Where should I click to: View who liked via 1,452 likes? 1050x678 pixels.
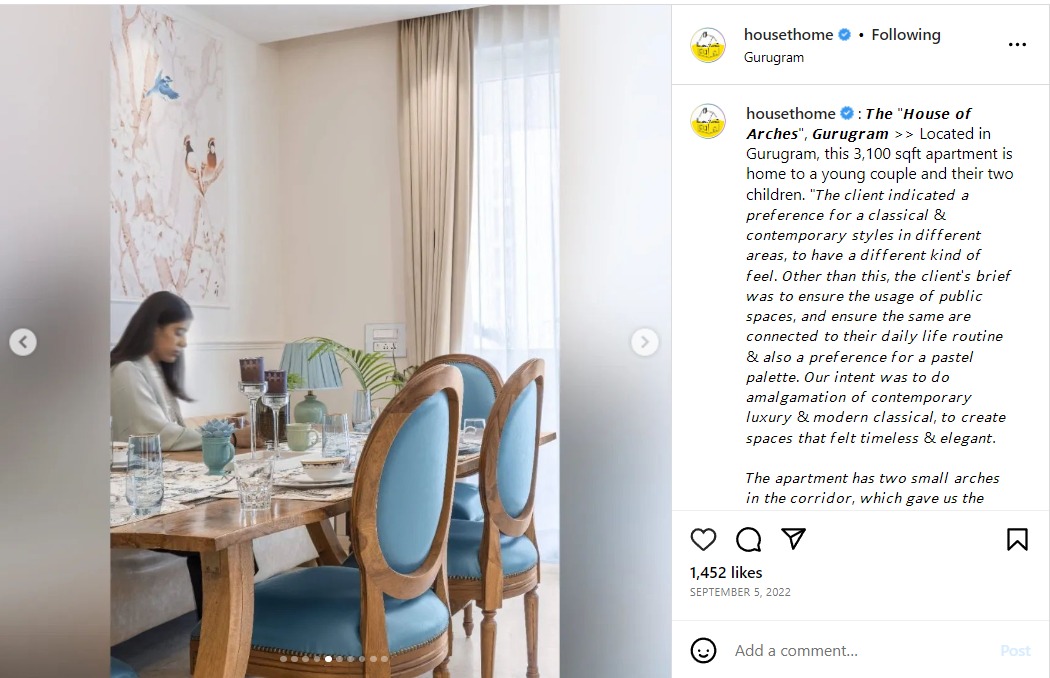(726, 573)
